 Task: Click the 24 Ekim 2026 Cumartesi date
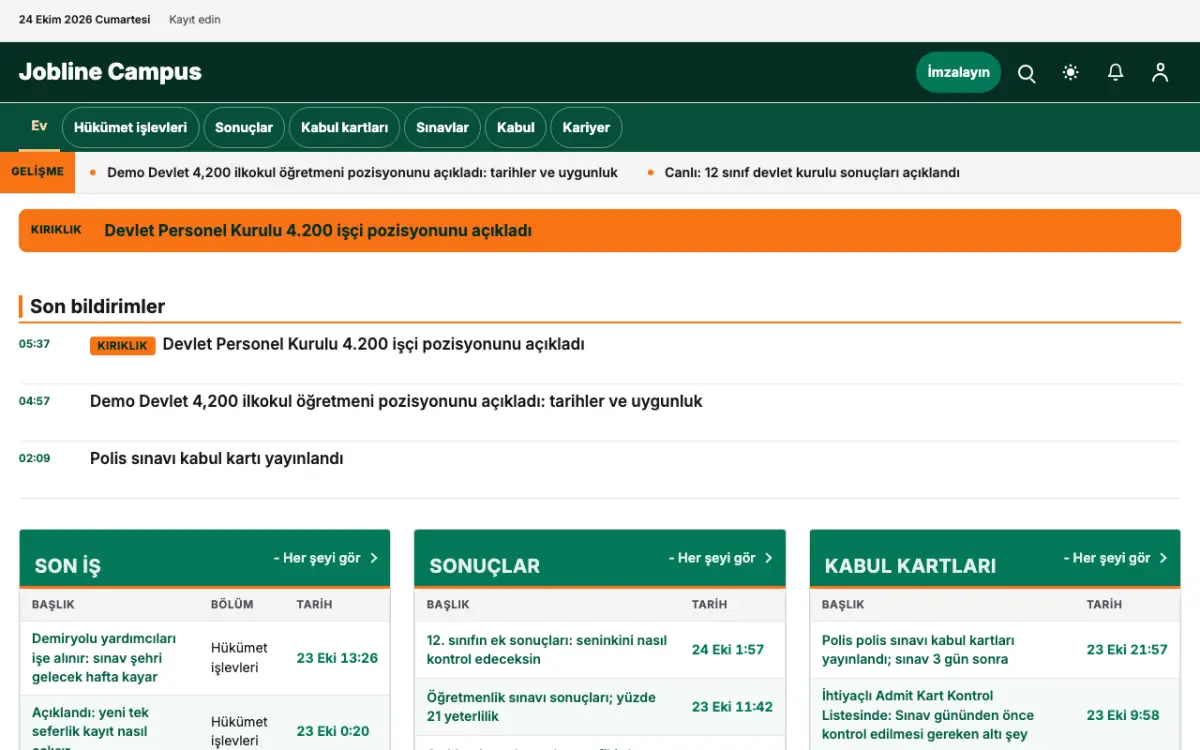84,19
